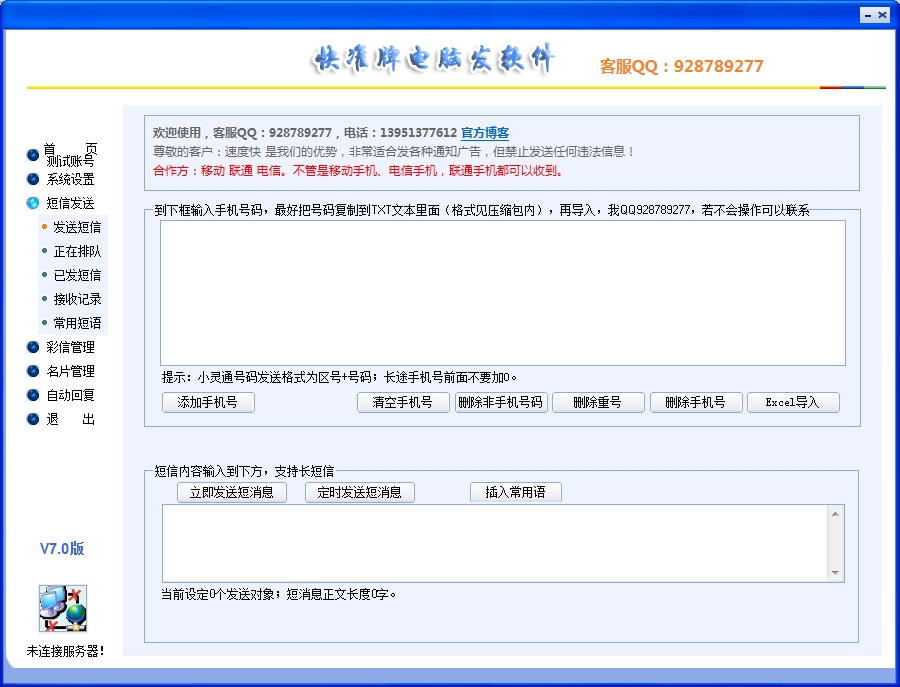
Task: Click the Excel导入 button
Action: (793, 403)
